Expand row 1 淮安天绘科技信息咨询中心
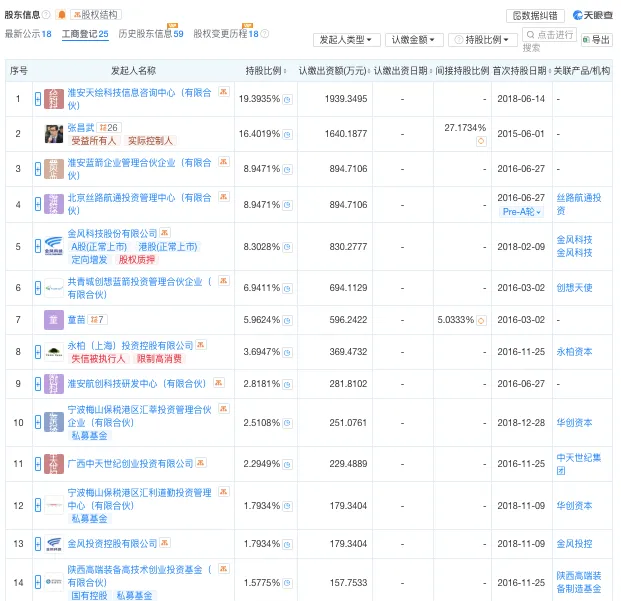Screen dimensions: 621x601 click(x=38, y=99)
